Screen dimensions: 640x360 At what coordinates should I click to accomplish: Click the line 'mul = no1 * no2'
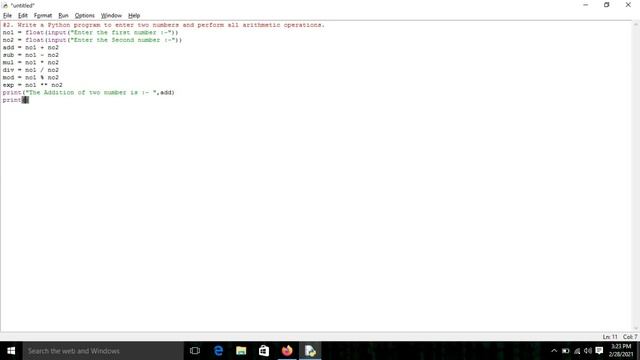pos(31,62)
